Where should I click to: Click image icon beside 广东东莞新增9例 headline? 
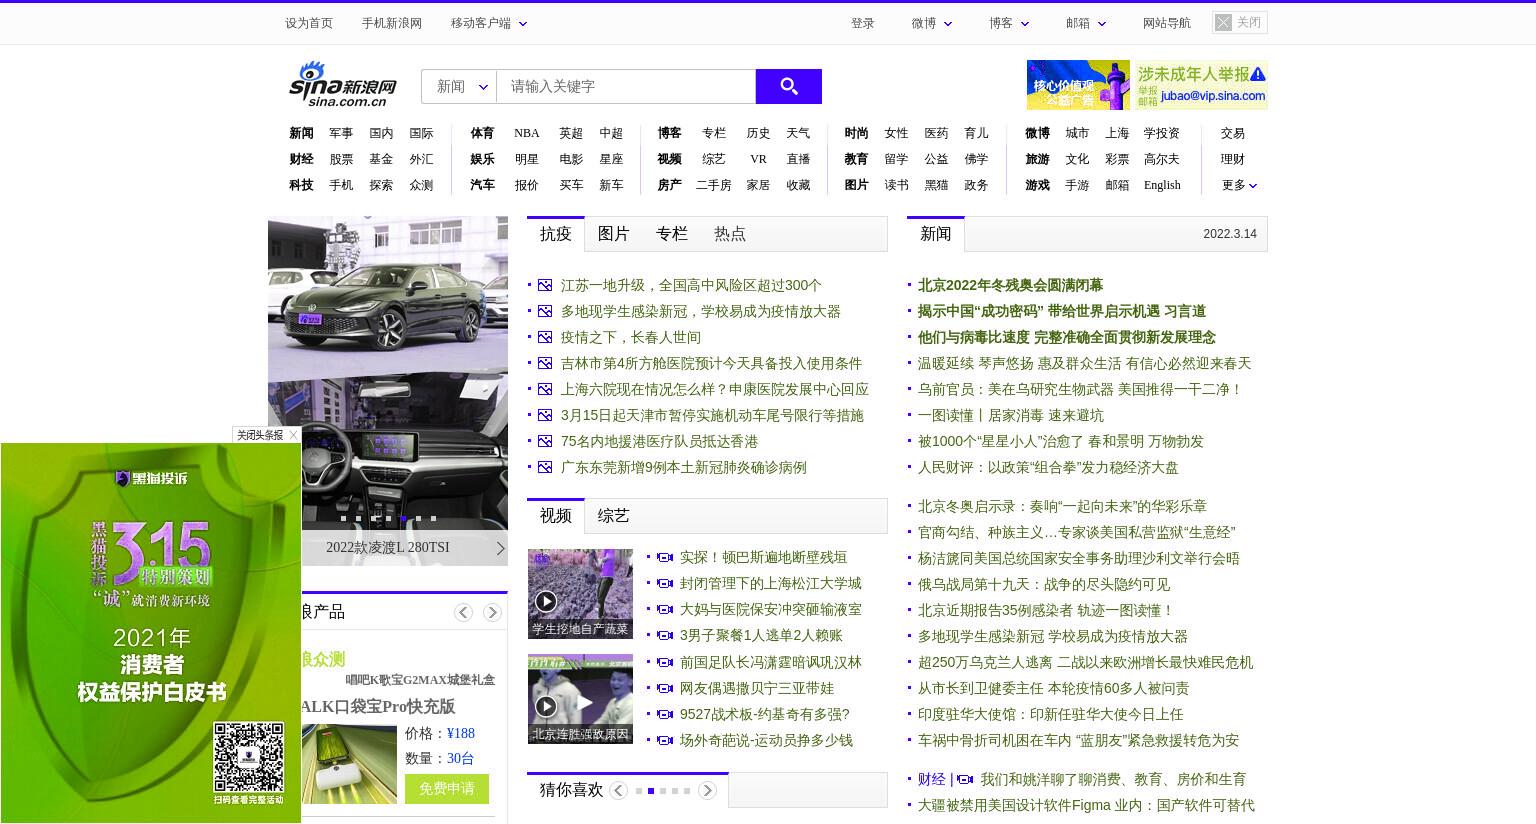click(x=545, y=467)
